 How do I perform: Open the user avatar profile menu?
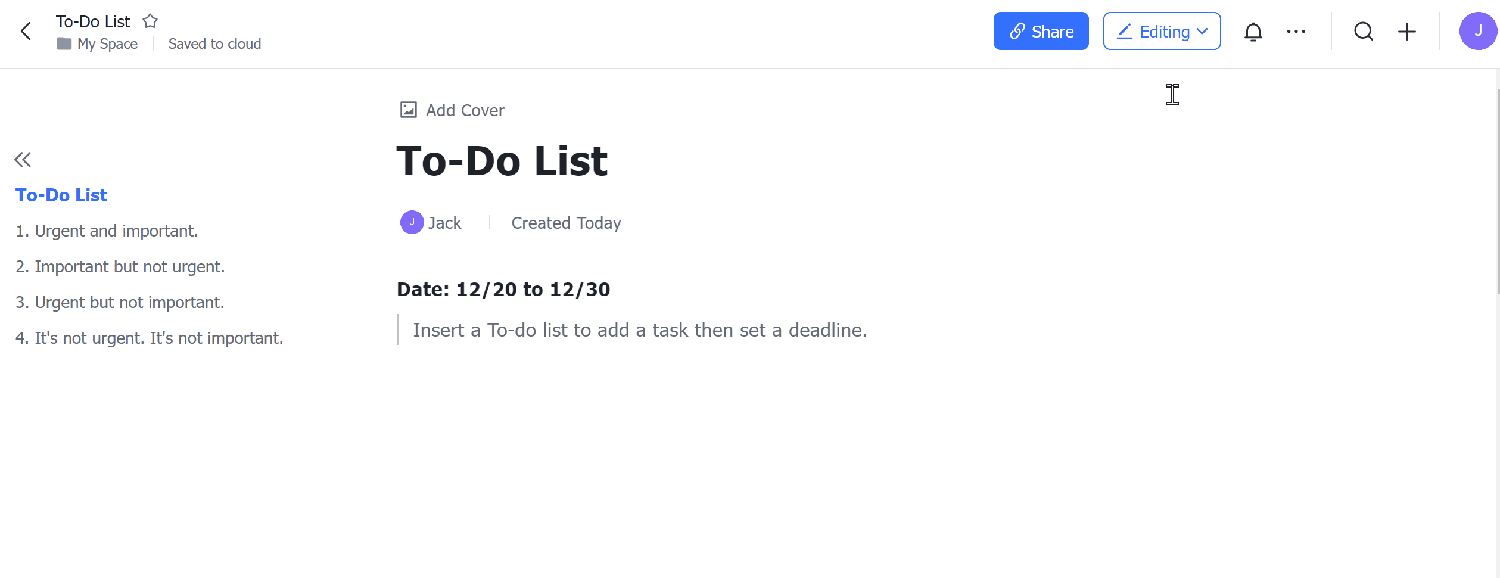[x=1478, y=31]
